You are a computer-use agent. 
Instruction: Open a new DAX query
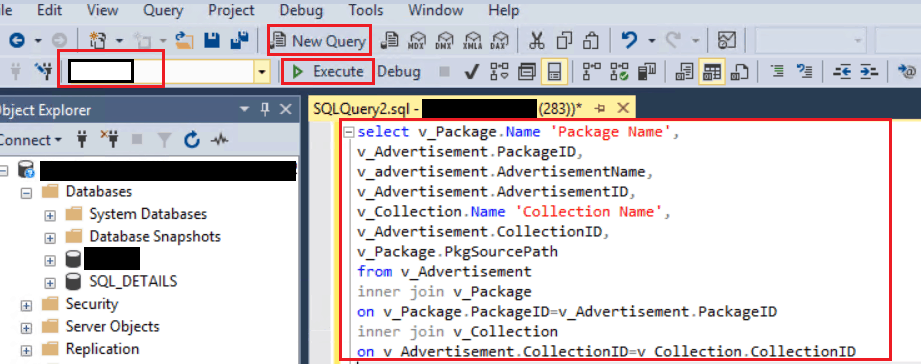(500, 41)
